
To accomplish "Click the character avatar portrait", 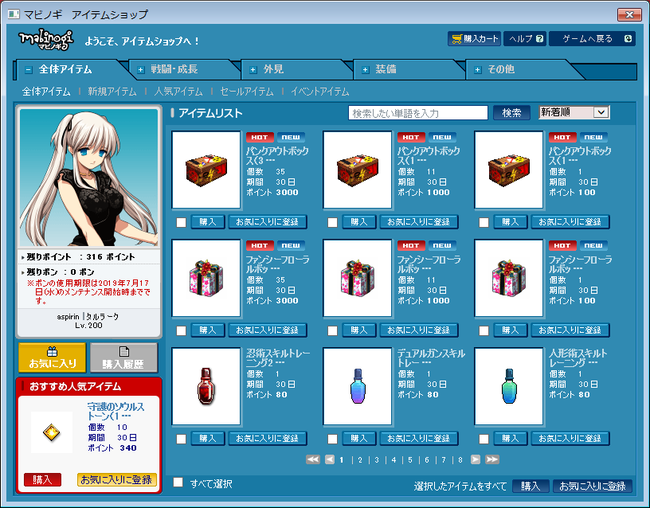I will pos(89,177).
